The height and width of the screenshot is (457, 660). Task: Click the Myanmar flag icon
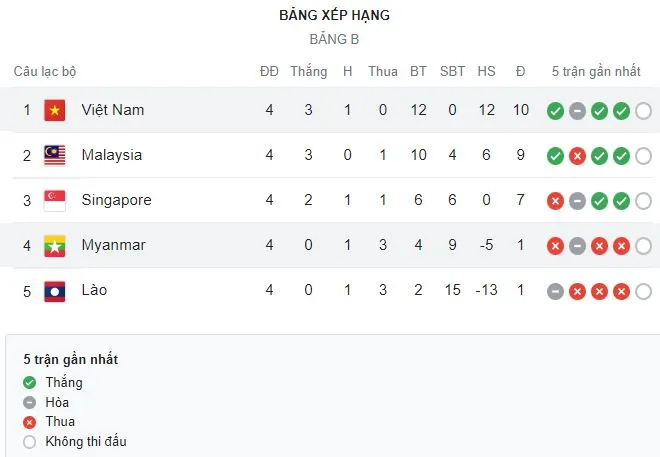(x=54, y=245)
